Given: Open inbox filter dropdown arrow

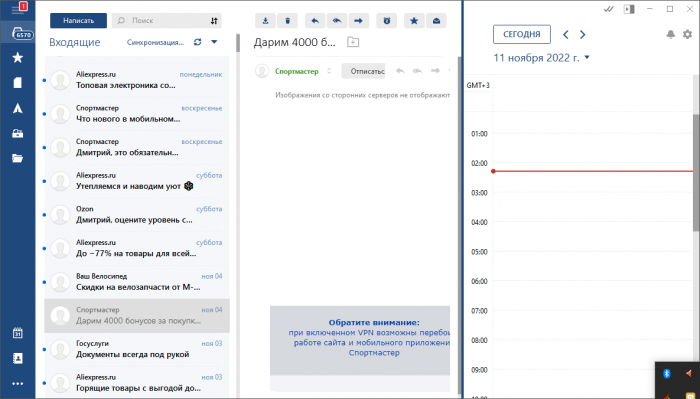Looking at the screenshot, I should 214,42.
